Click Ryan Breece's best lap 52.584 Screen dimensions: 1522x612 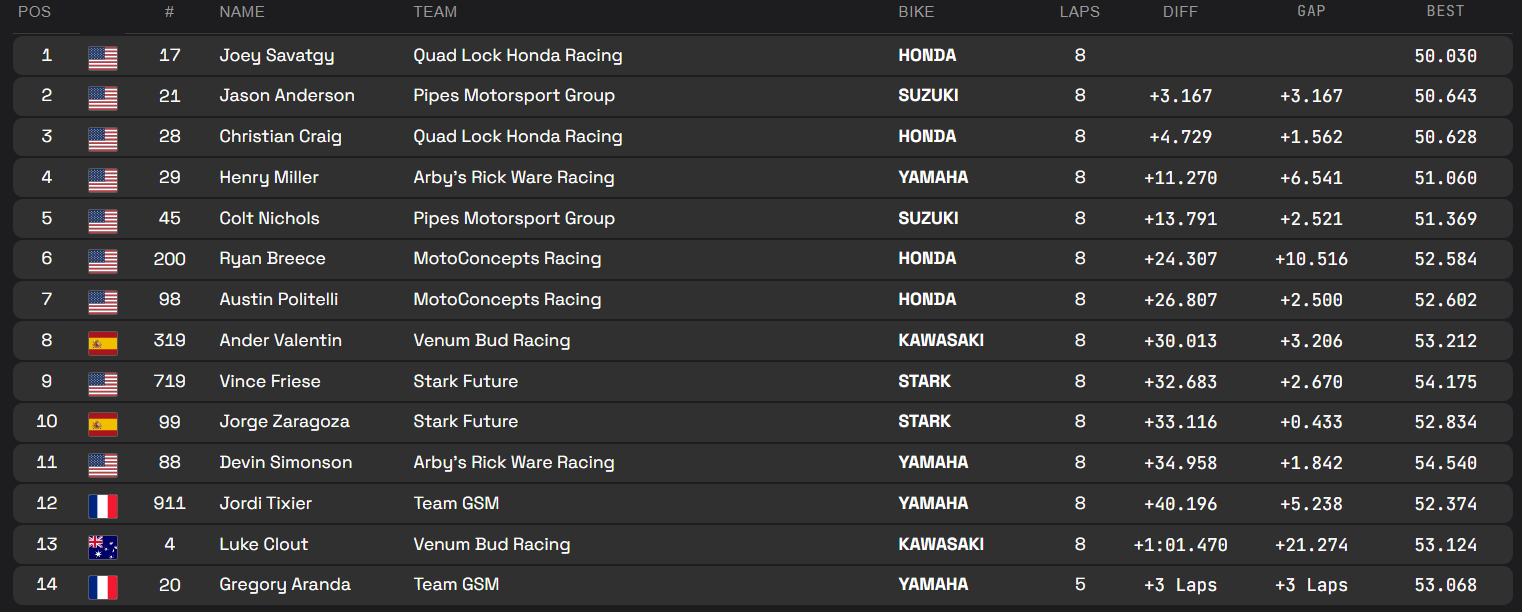pyautogui.click(x=1445, y=259)
